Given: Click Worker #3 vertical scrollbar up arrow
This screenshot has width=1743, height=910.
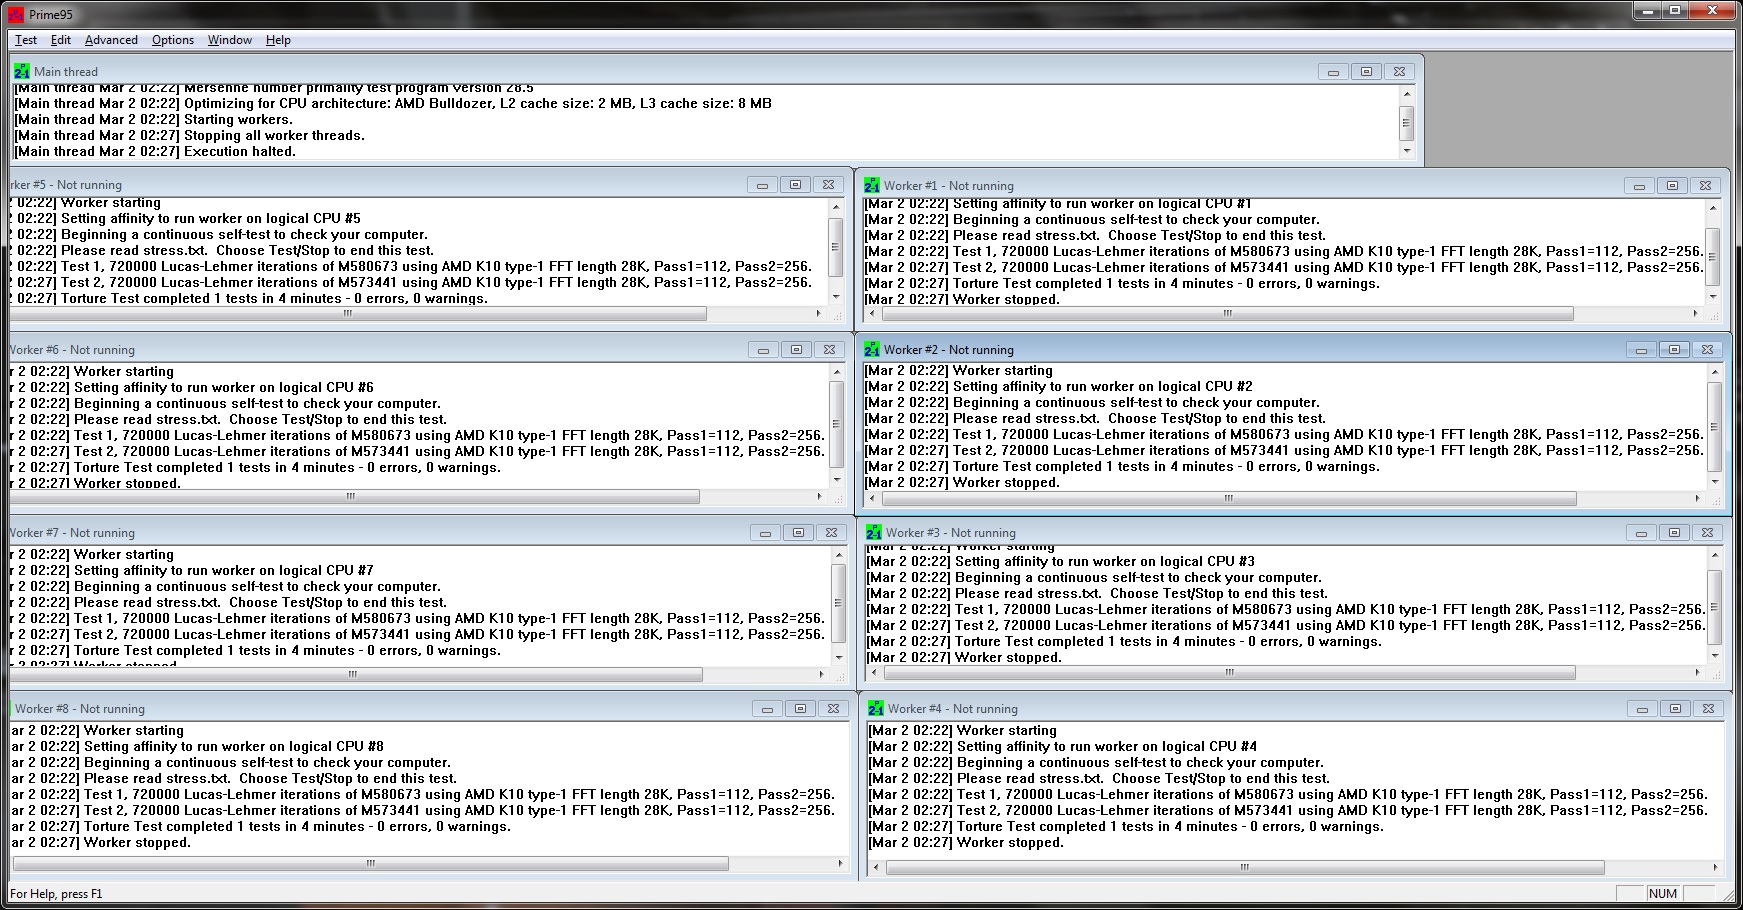Looking at the screenshot, I should (1716, 553).
